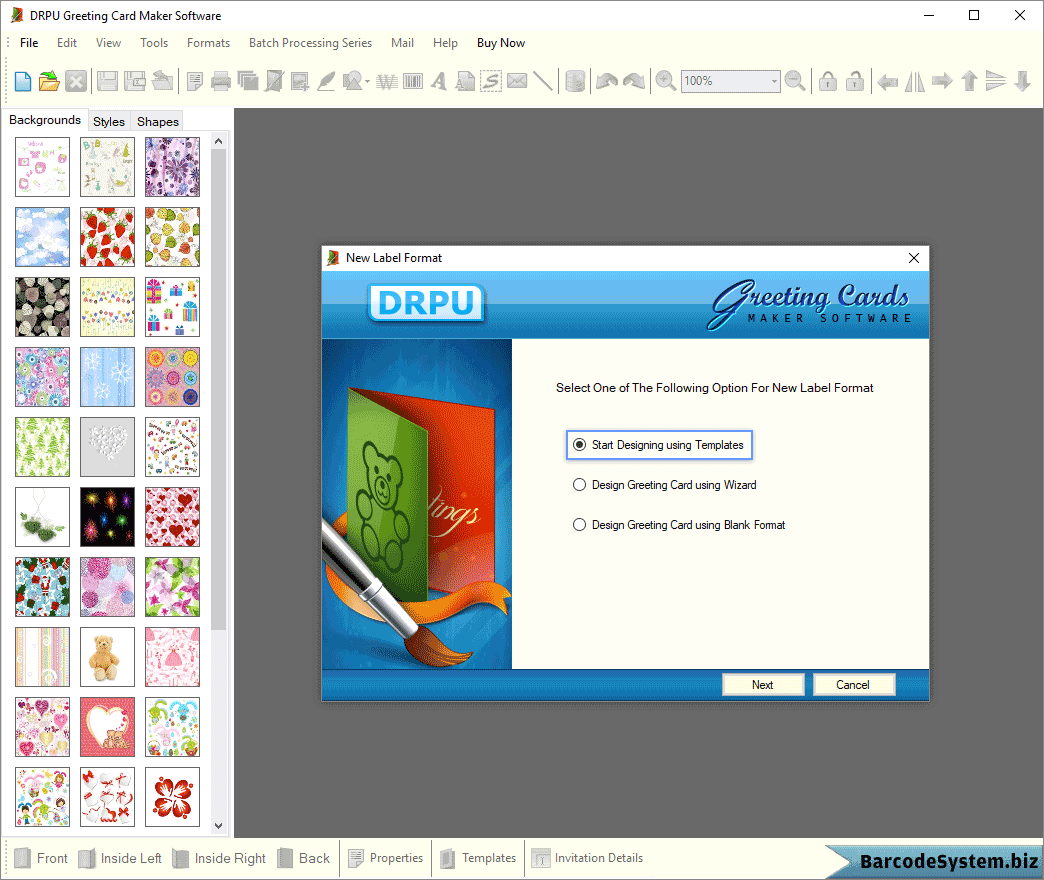
Task: Choose the fireworks black background thumbnail
Action: pos(107,517)
